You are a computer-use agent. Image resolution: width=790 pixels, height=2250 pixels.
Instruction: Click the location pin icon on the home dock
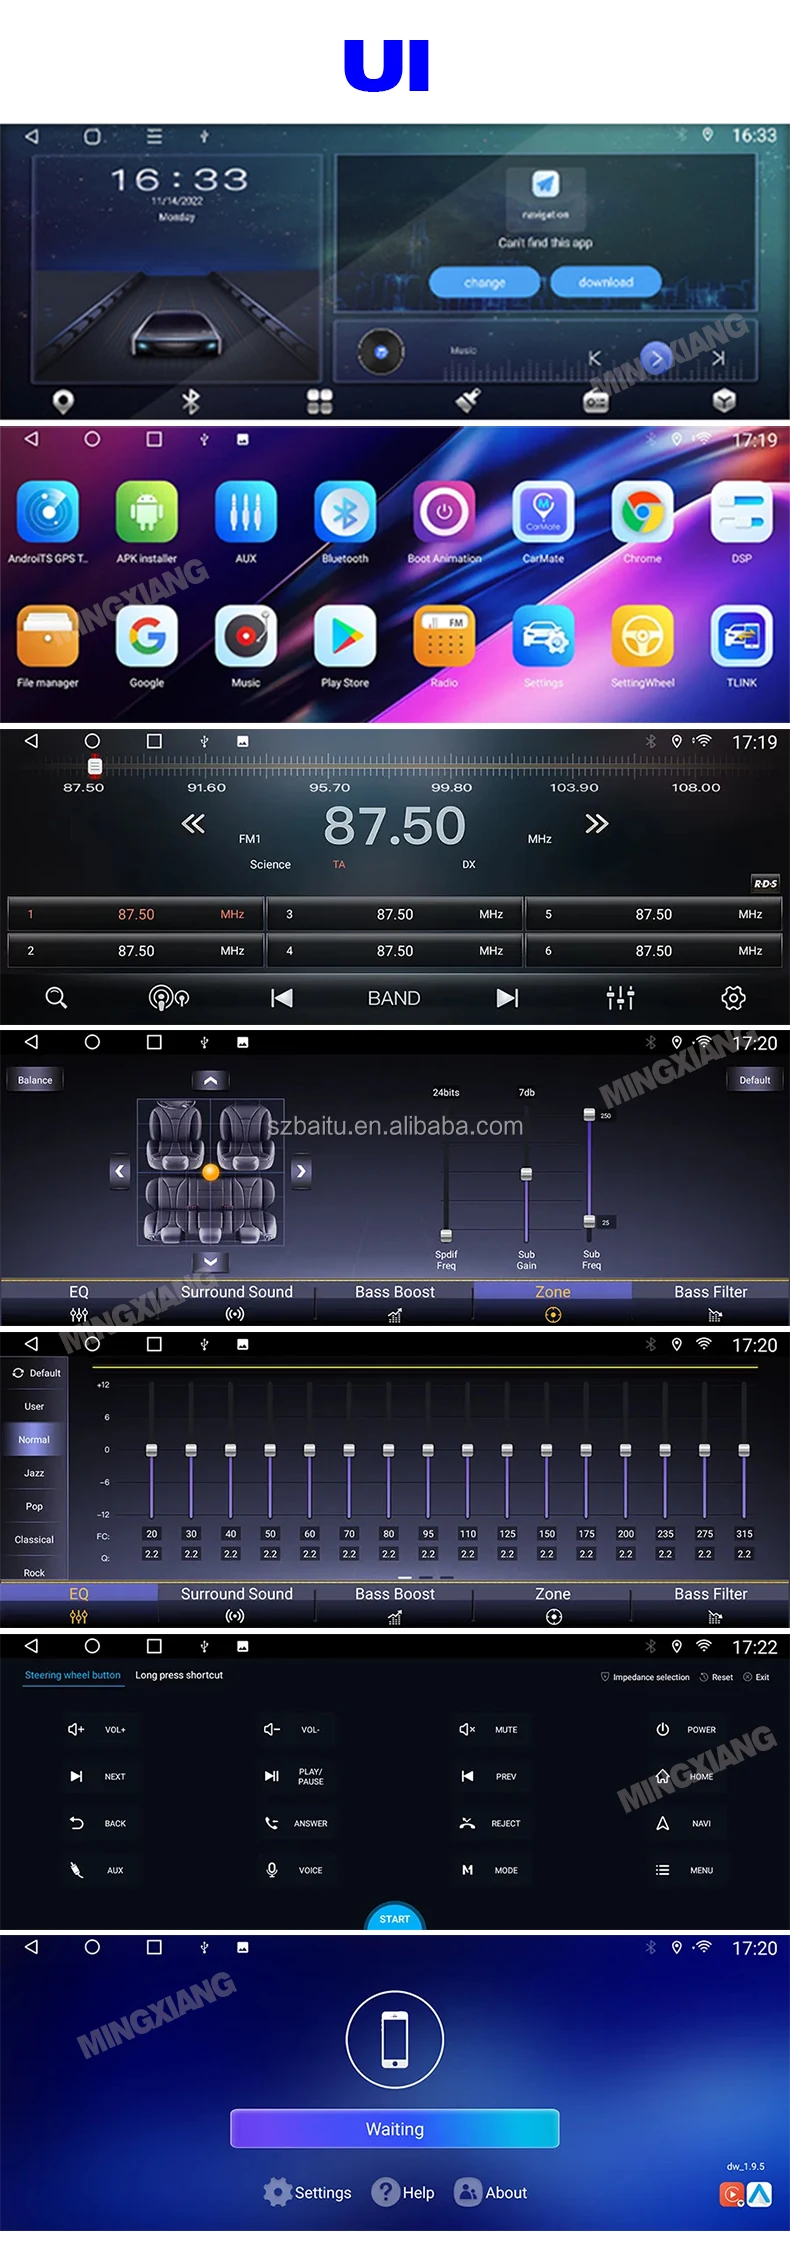63,402
